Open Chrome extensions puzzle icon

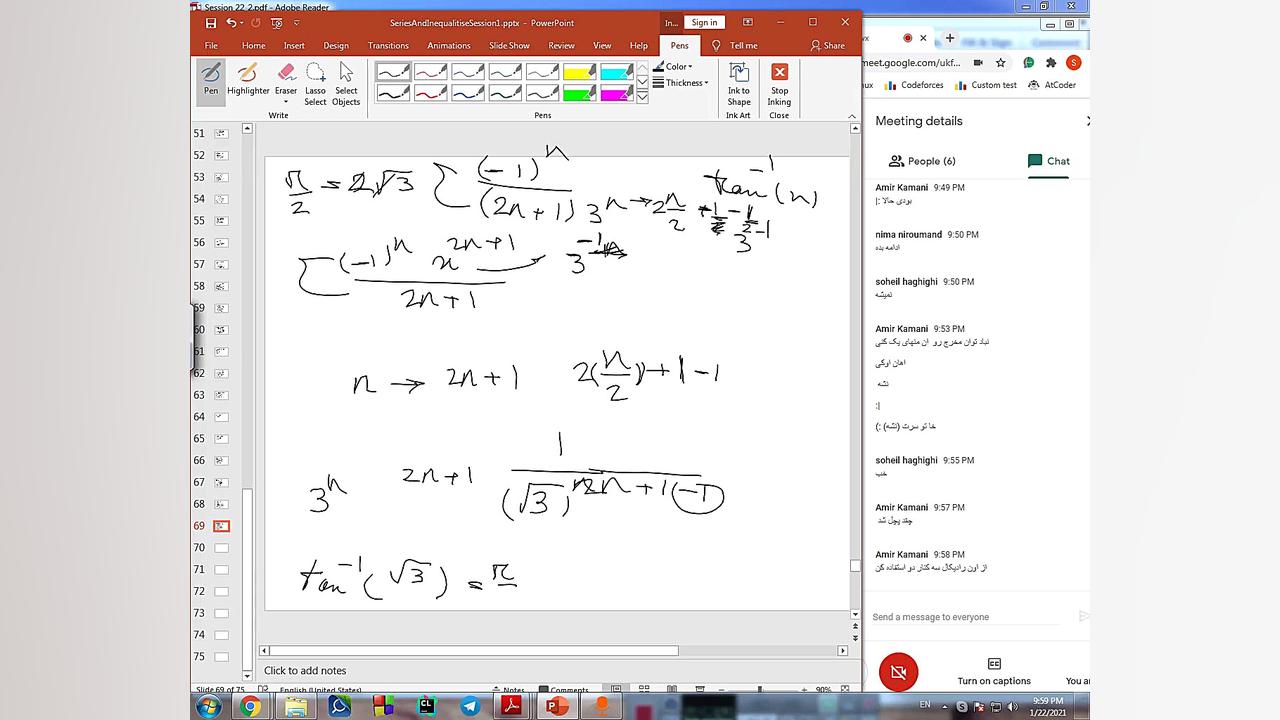click(x=1051, y=63)
